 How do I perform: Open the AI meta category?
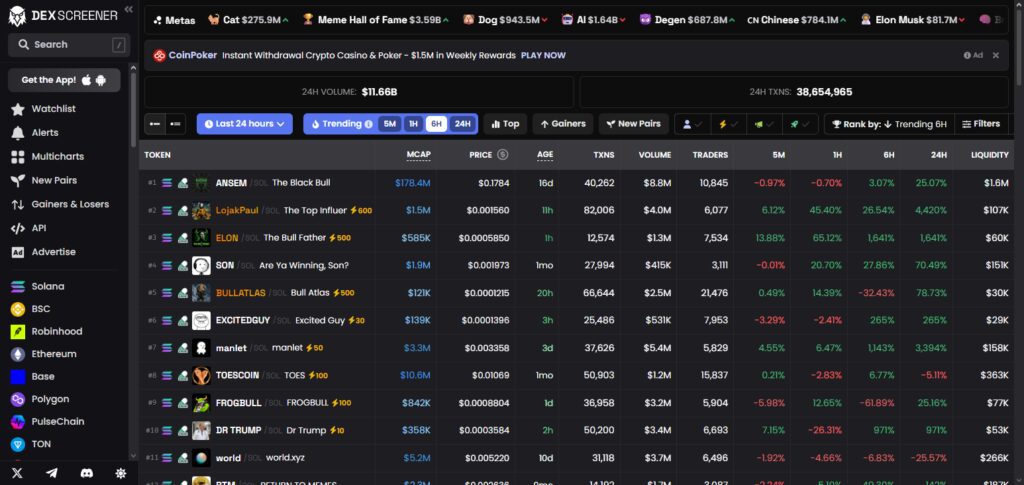594,20
